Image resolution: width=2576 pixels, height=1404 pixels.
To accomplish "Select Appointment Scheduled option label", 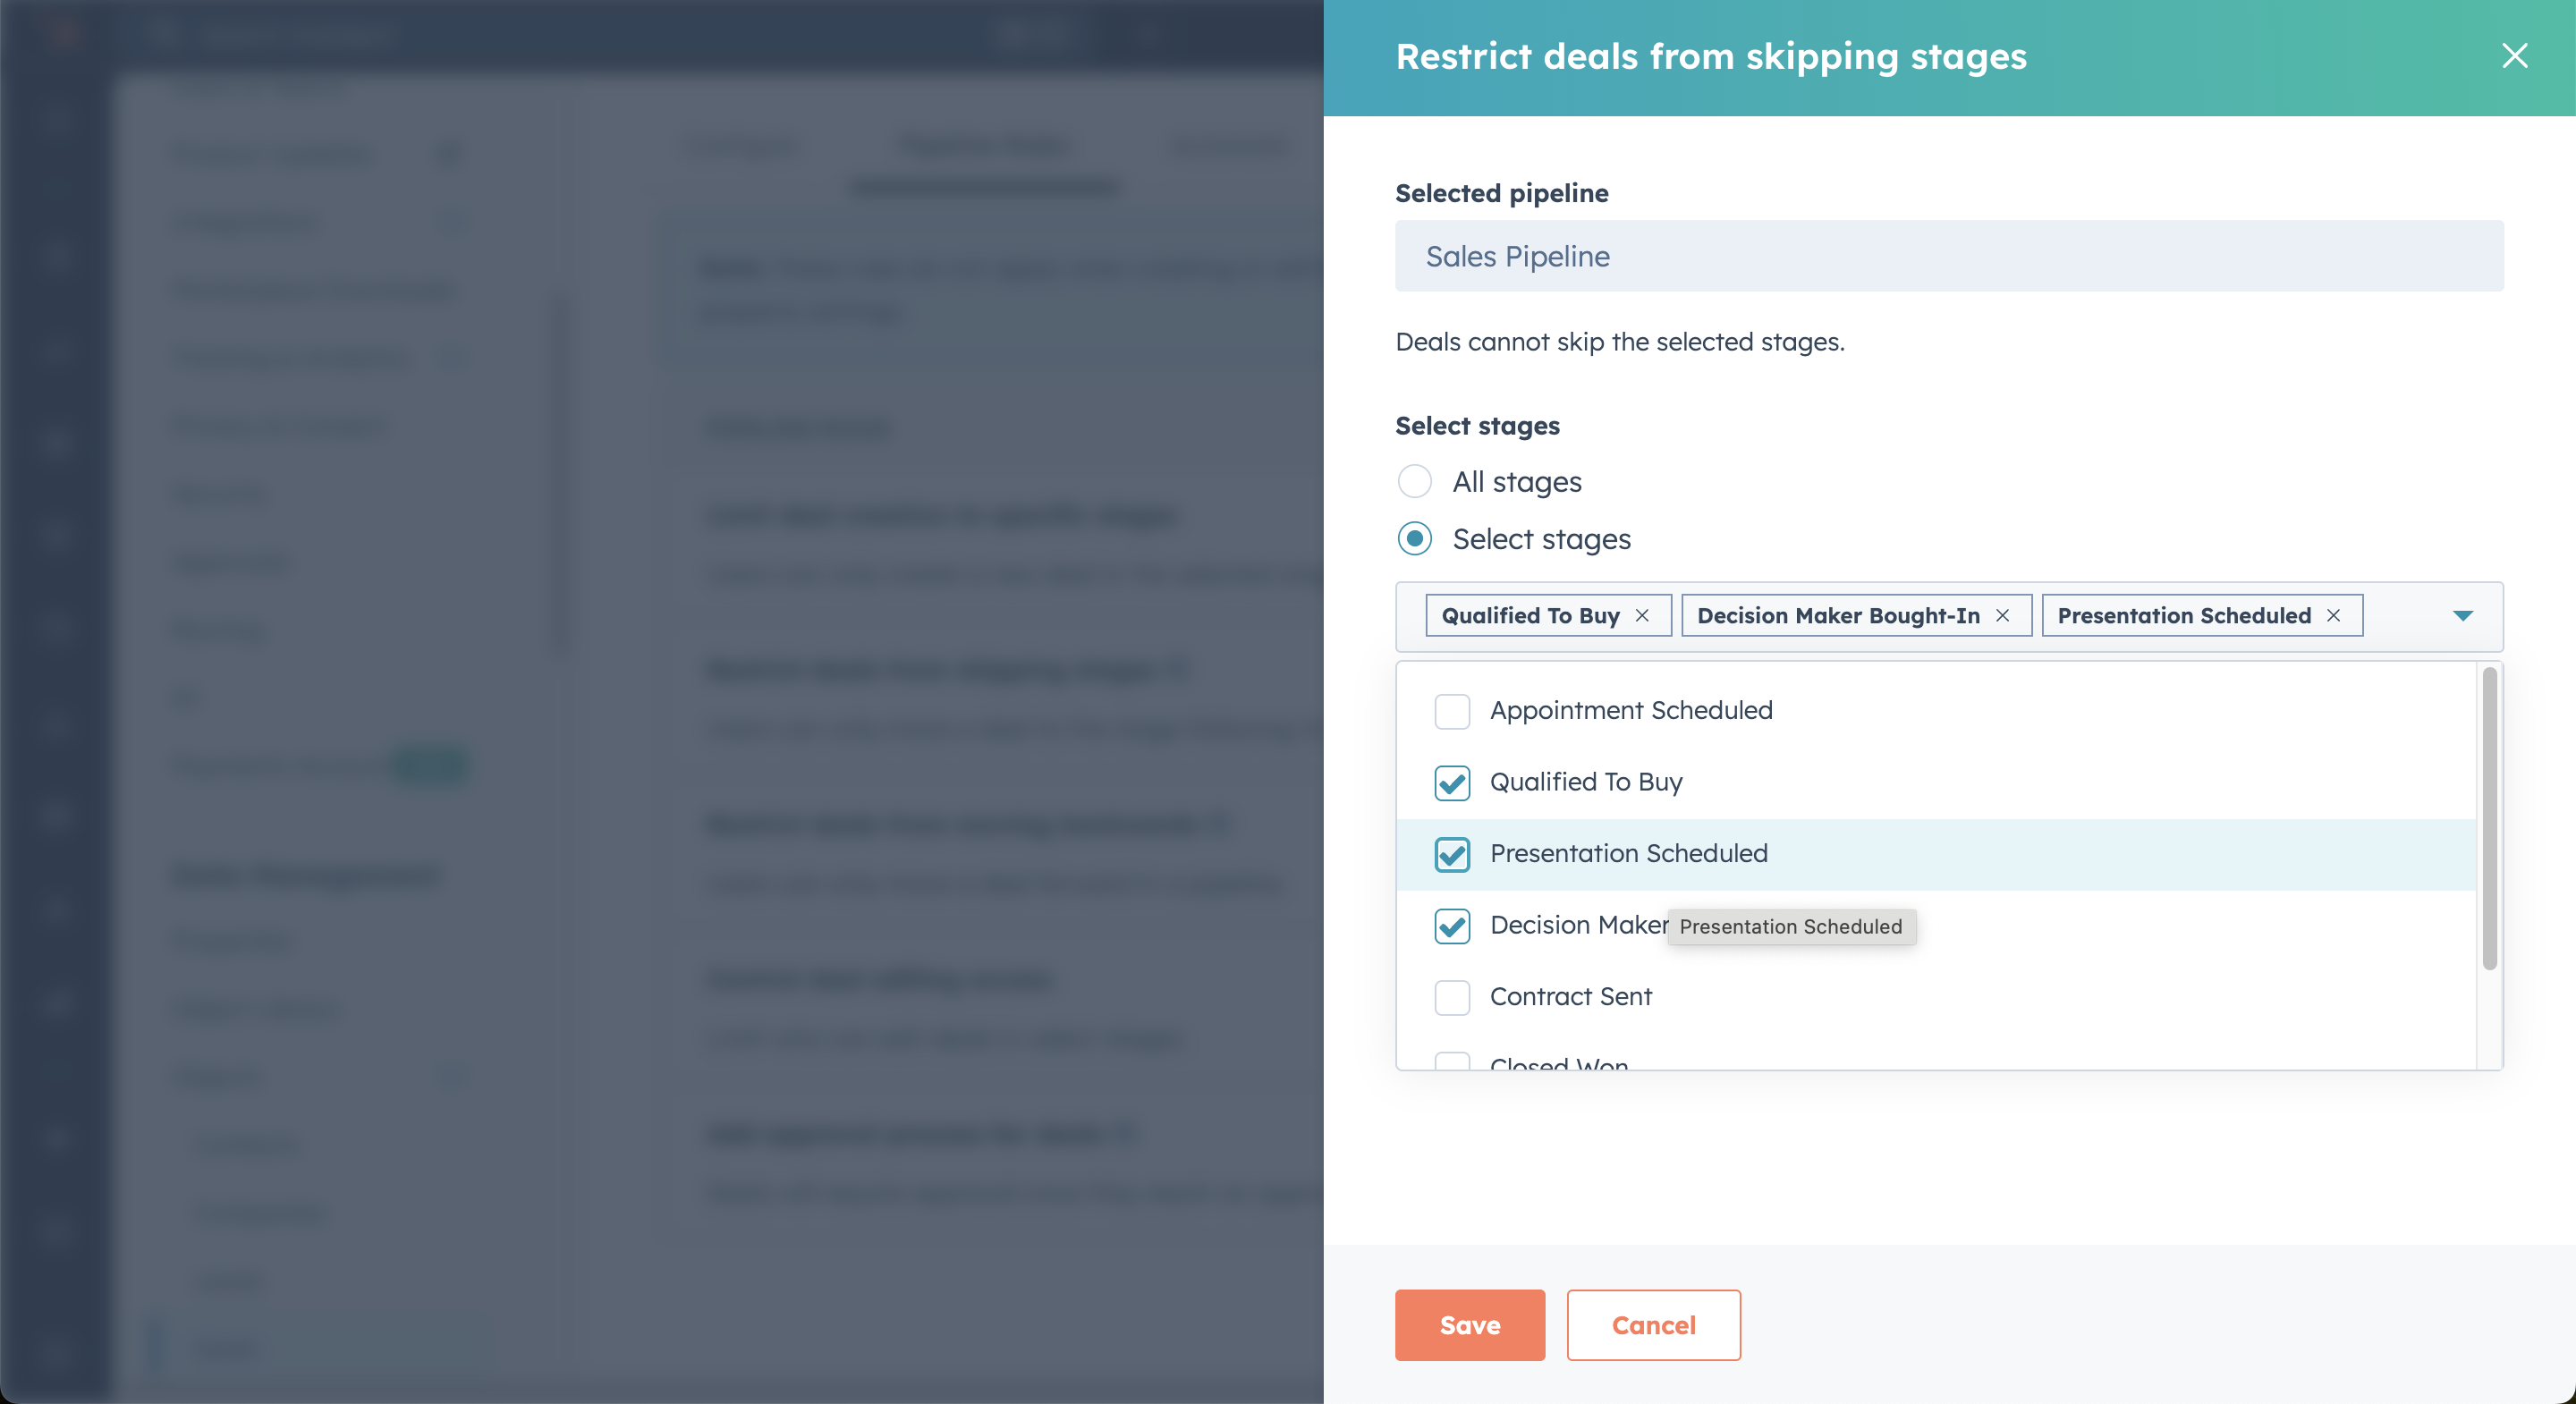I will pos(1630,711).
